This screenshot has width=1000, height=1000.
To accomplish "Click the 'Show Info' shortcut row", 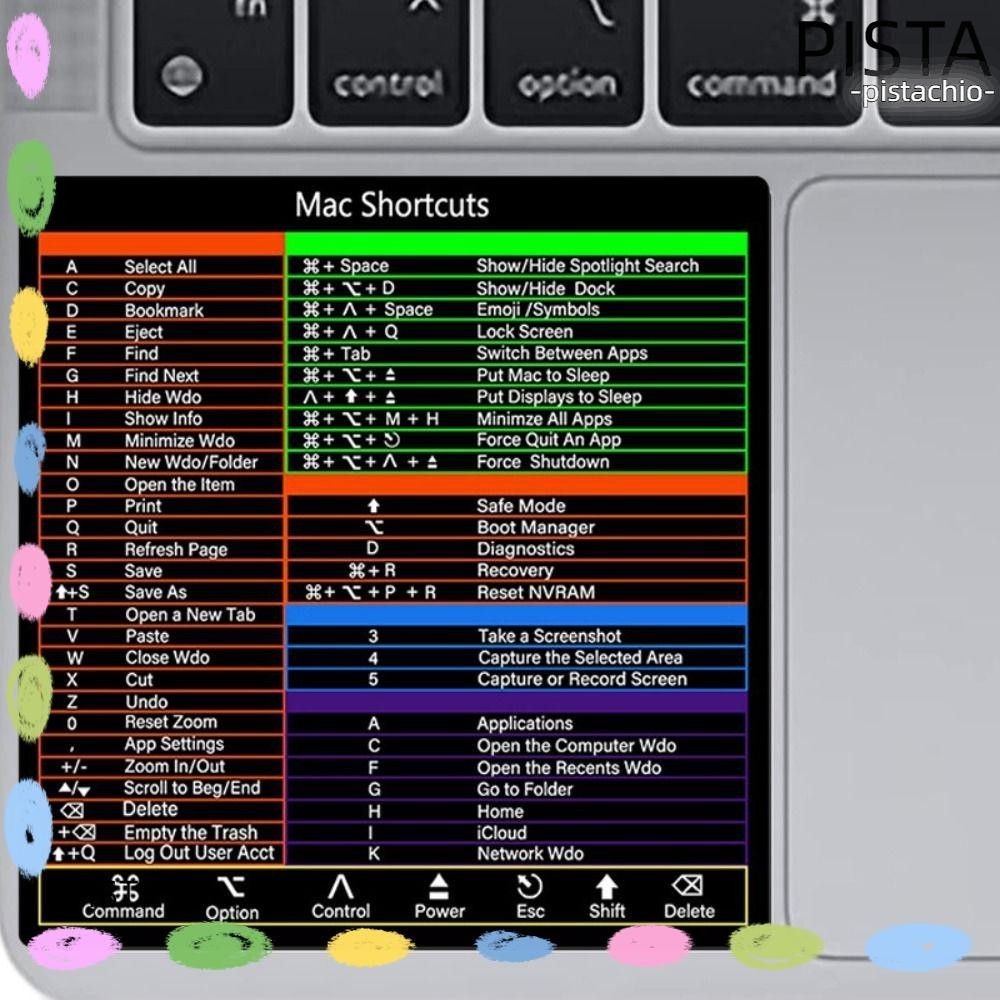I will tap(162, 418).
